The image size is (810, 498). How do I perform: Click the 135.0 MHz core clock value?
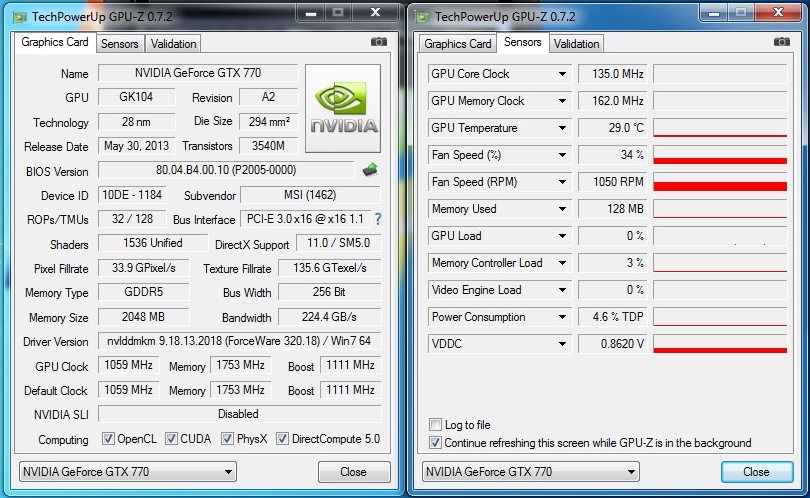(612, 74)
